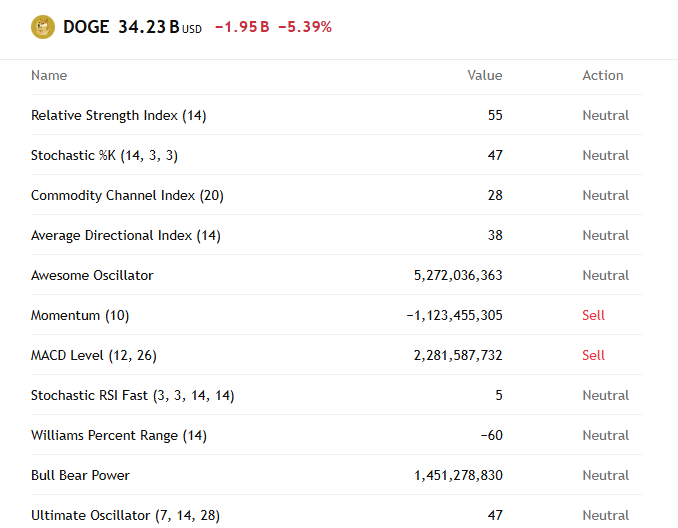Click the Sell action for Momentum
Screen dimensions: 678x528
coord(593,315)
